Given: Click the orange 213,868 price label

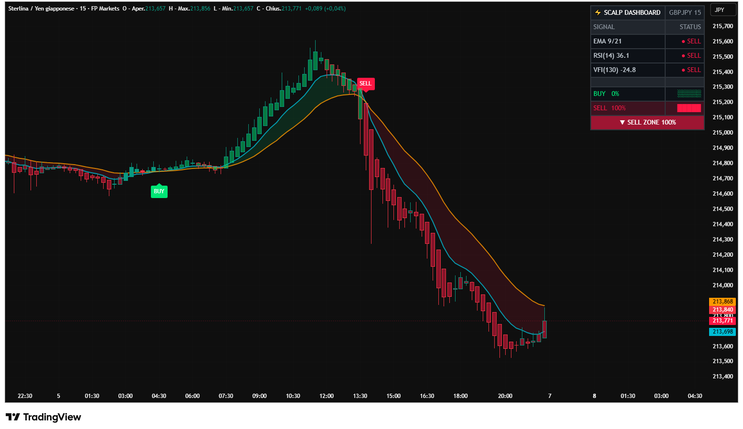Looking at the screenshot, I should click(722, 301).
